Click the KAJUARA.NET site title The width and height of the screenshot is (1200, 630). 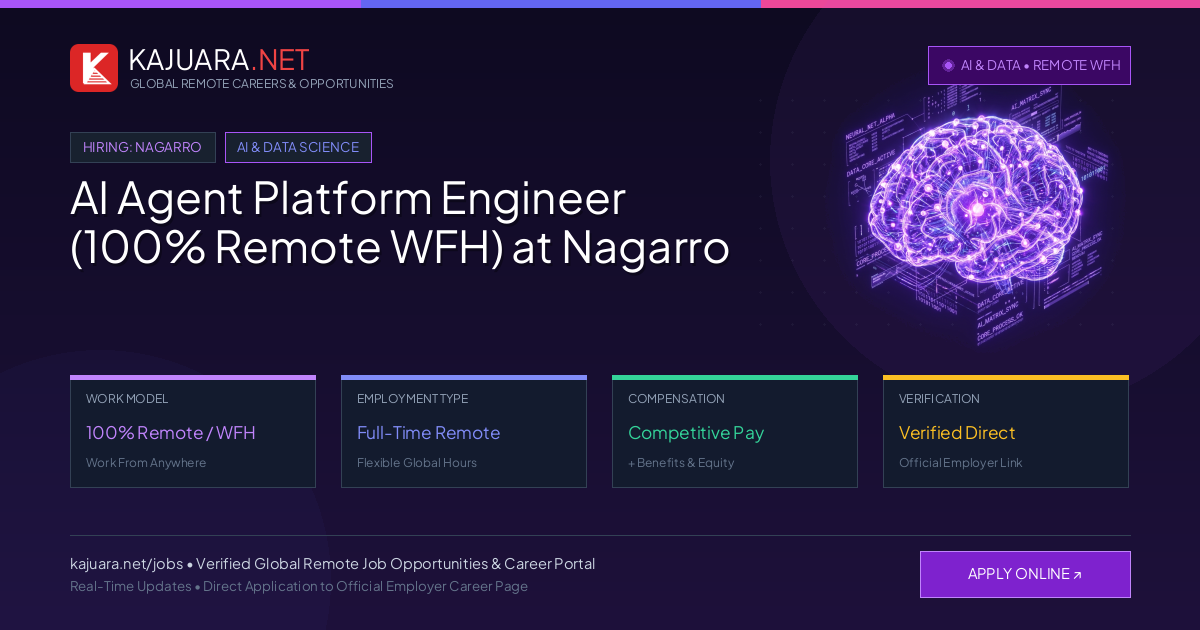(219, 60)
